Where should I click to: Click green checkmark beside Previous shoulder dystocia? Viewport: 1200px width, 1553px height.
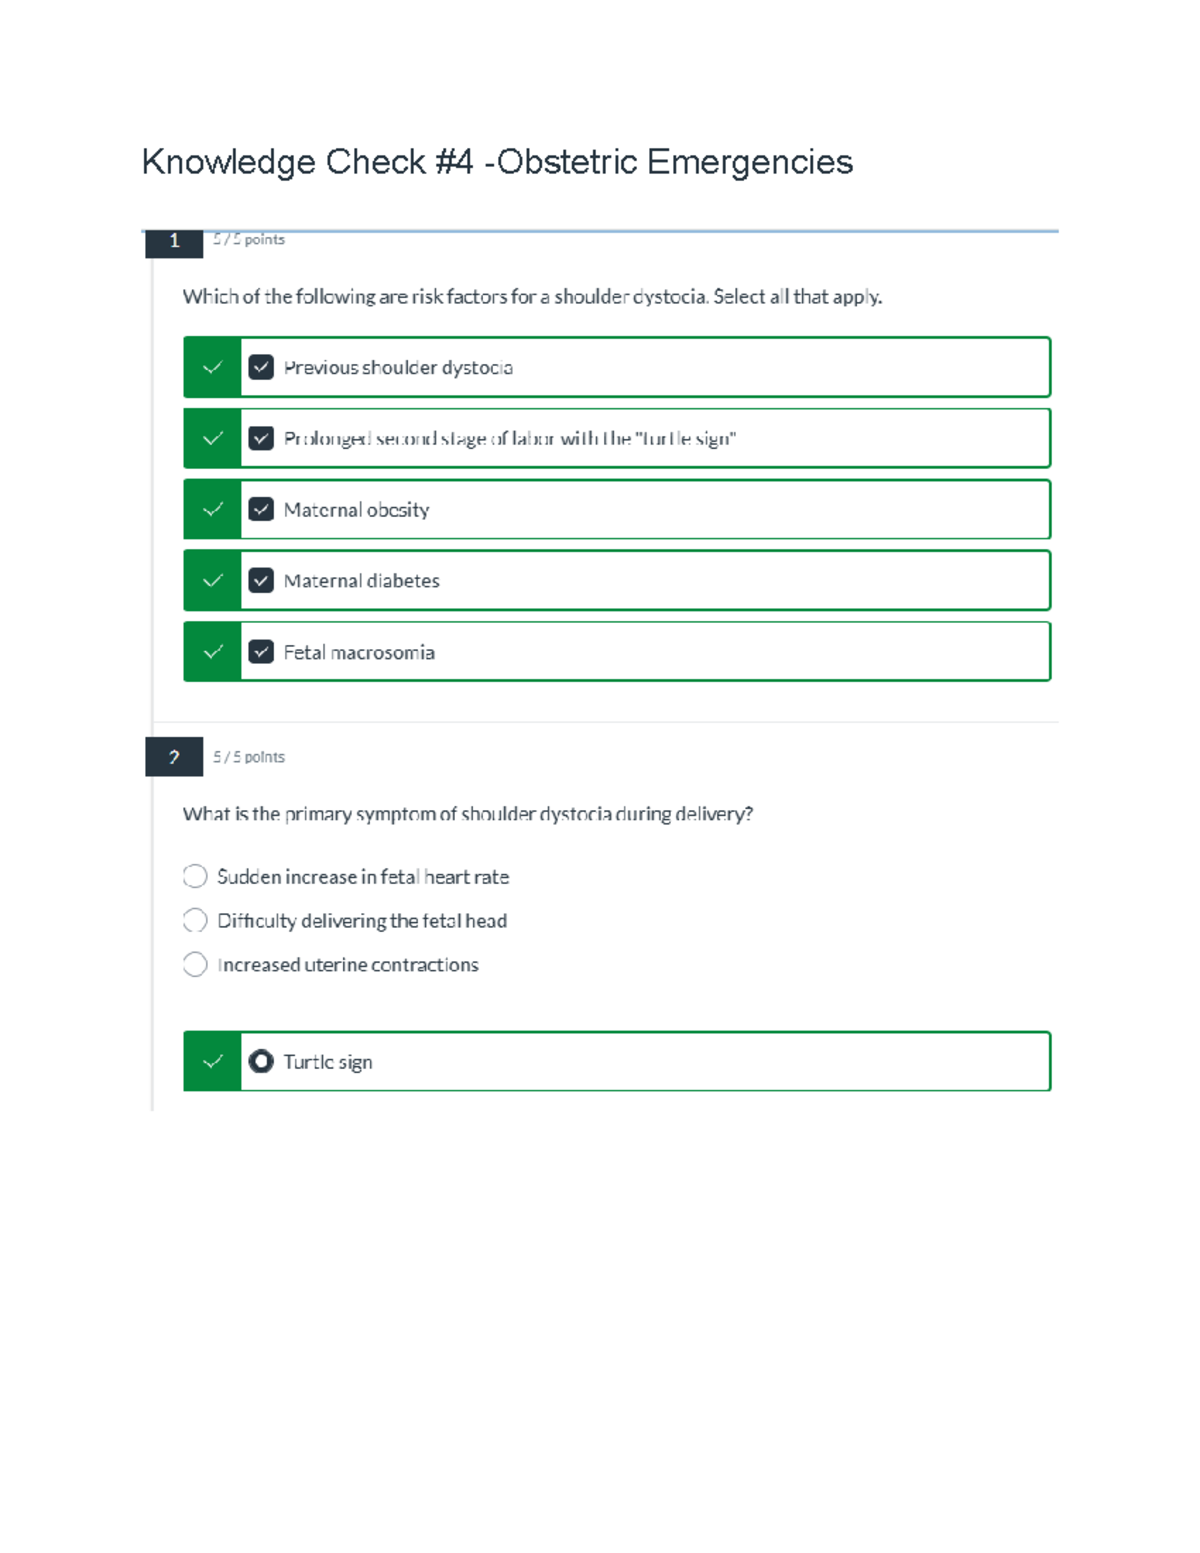[x=212, y=368]
